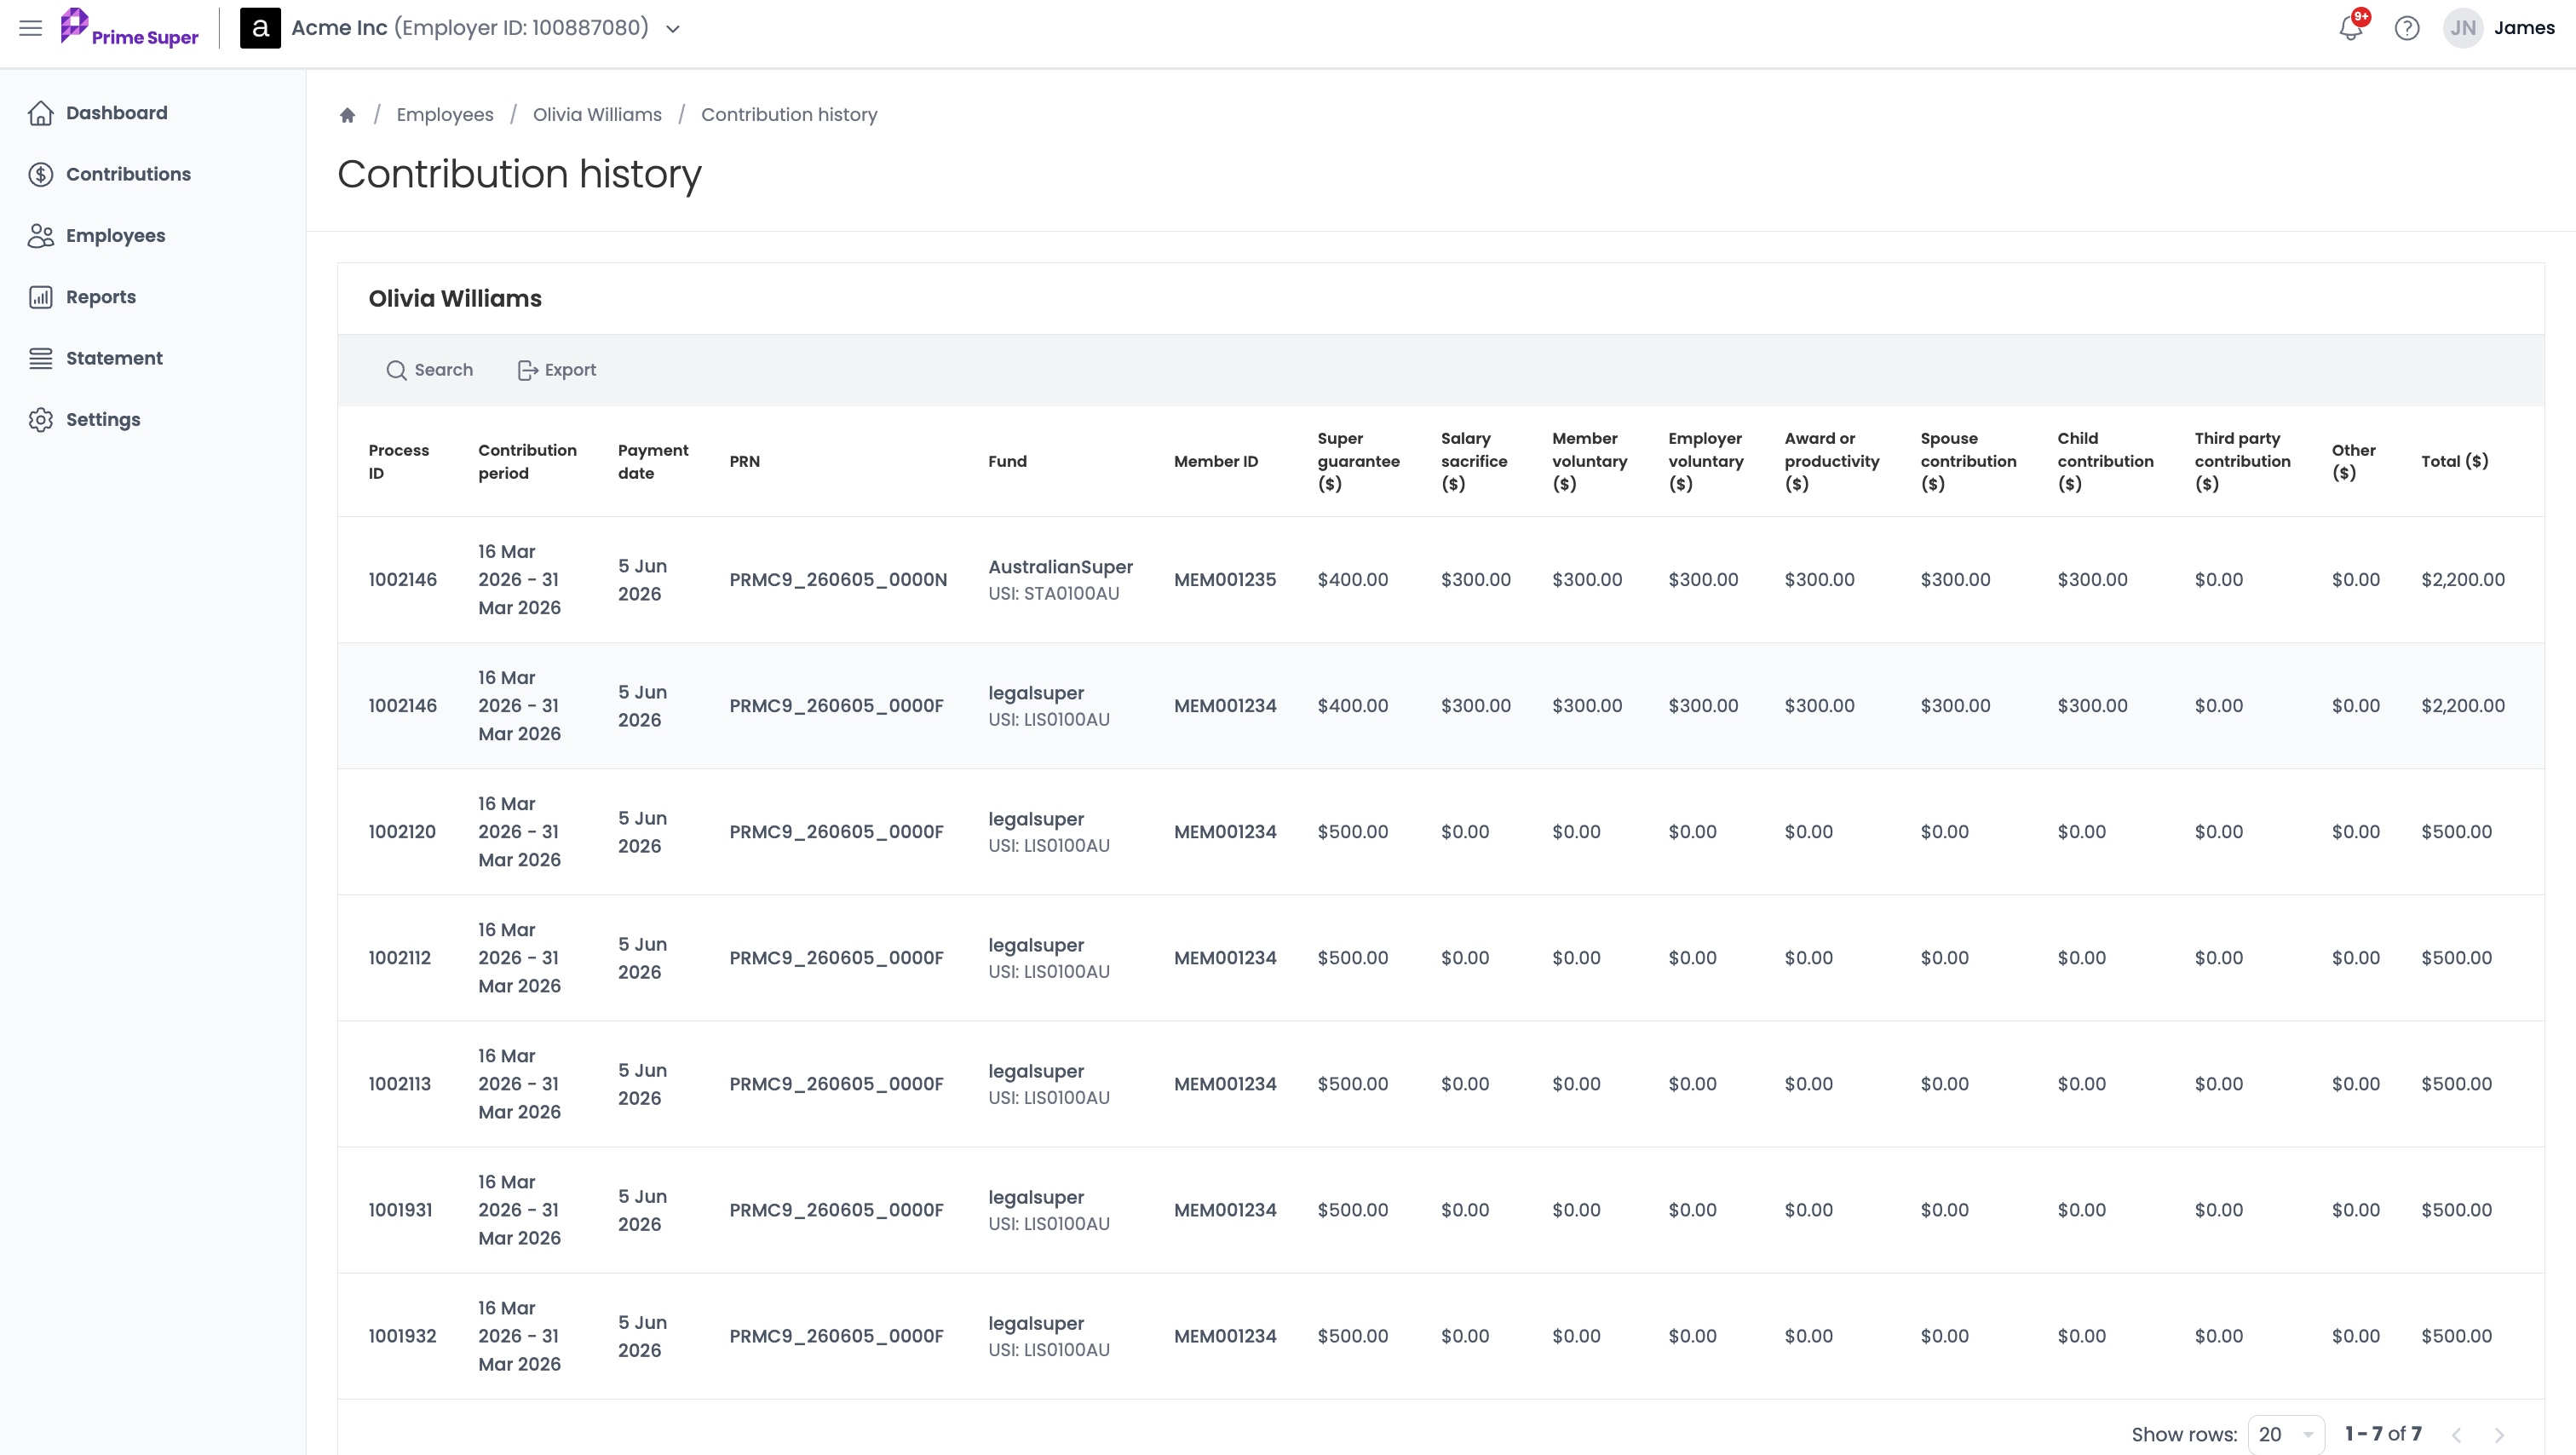Viewport: 2576px width, 1455px height.
Task: Select the AustralianSuper row for process 1002146
Action: point(1440,580)
